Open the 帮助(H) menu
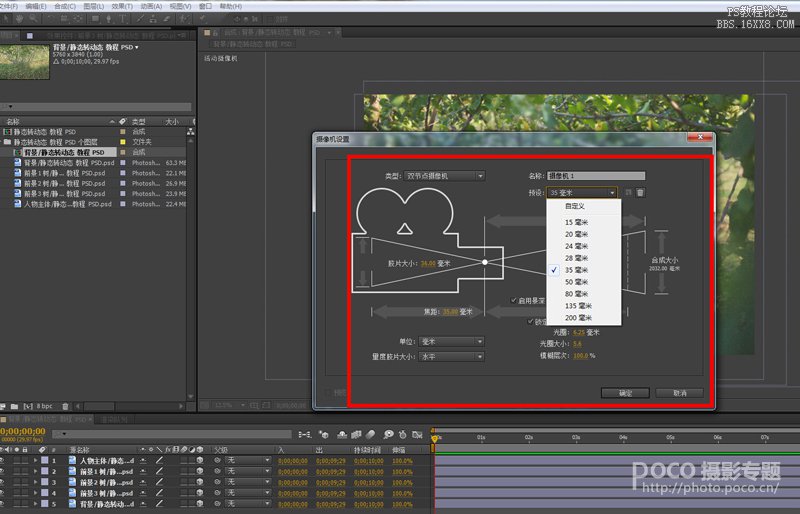 (x=231, y=6)
